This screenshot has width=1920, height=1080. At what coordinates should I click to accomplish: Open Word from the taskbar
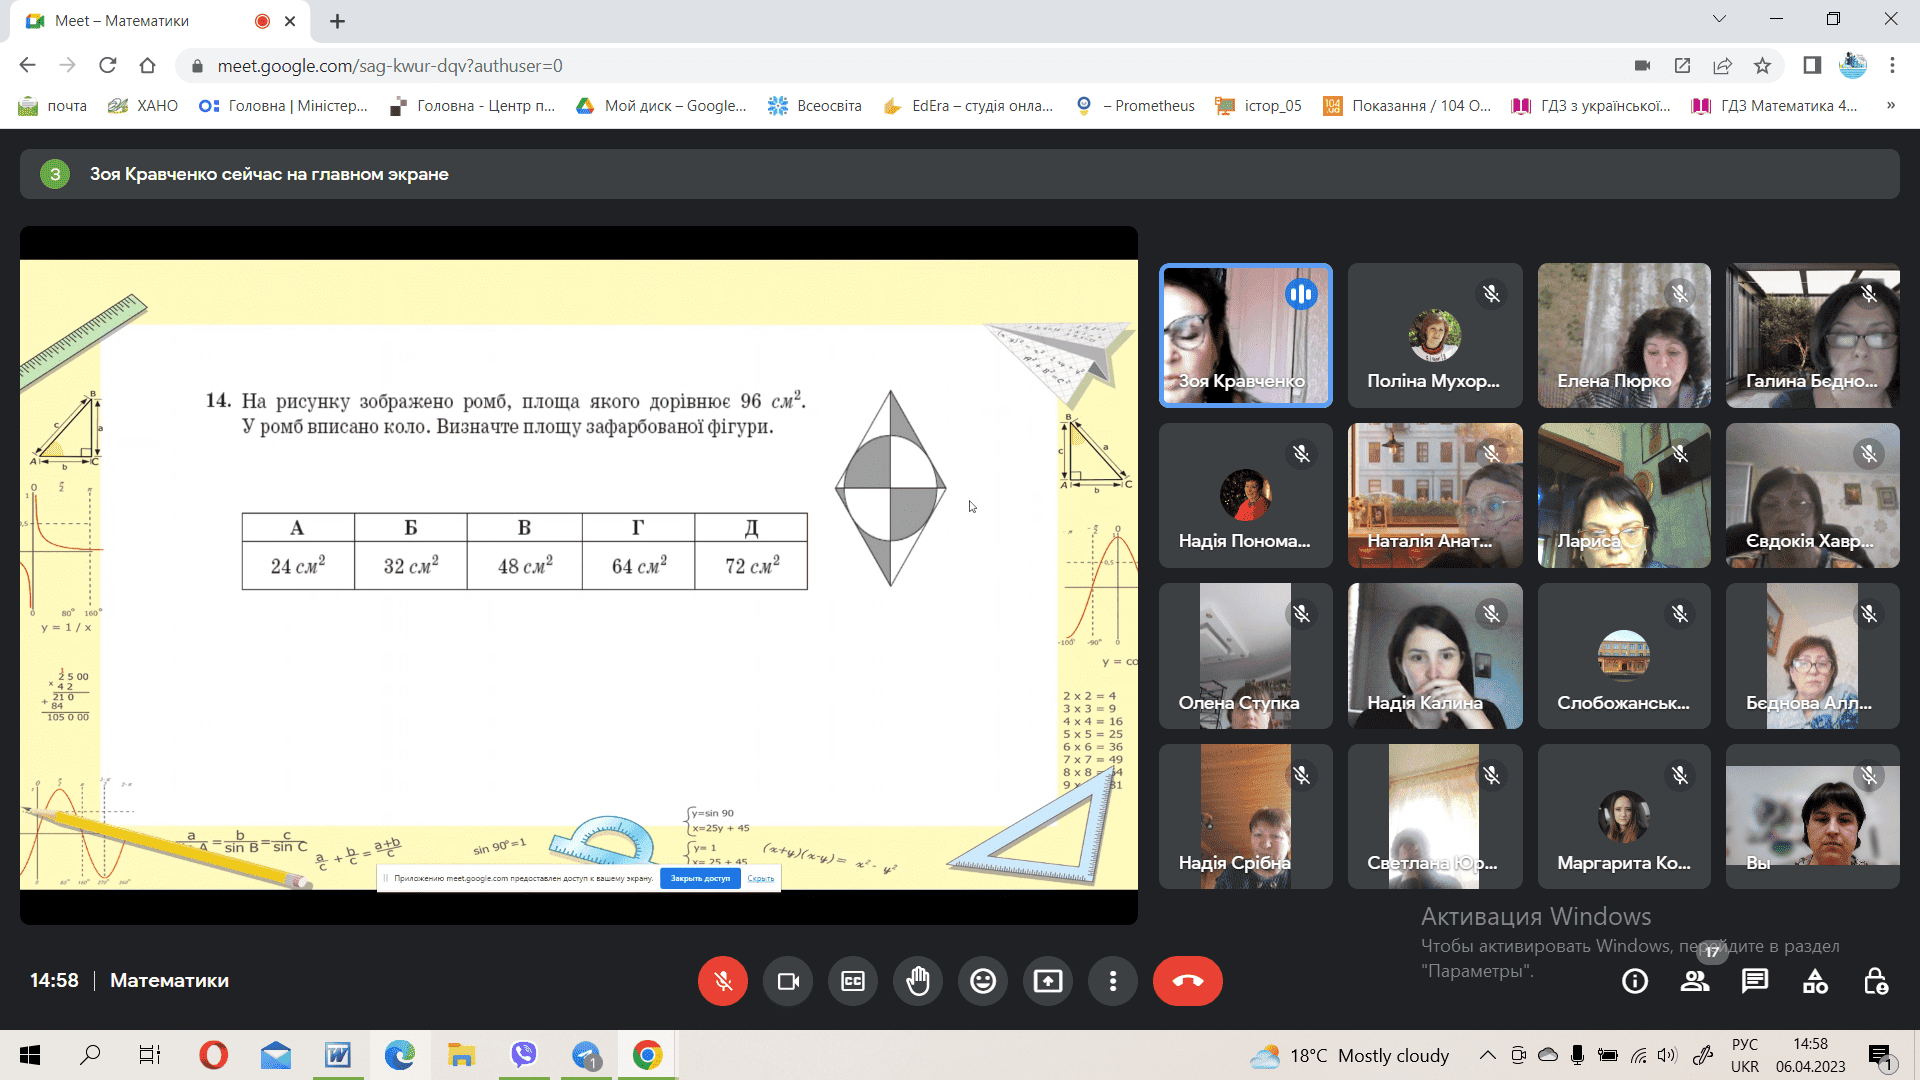coord(338,1055)
